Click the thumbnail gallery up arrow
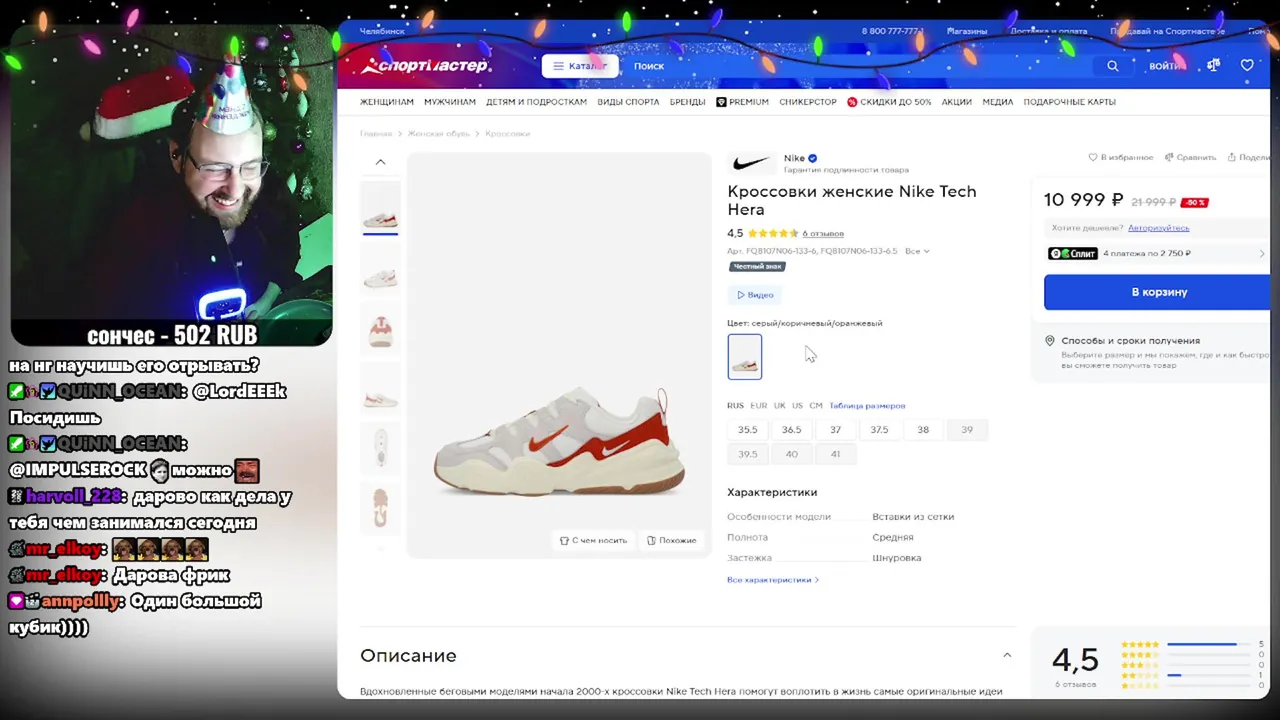This screenshot has width=1280, height=720. (380, 162)
